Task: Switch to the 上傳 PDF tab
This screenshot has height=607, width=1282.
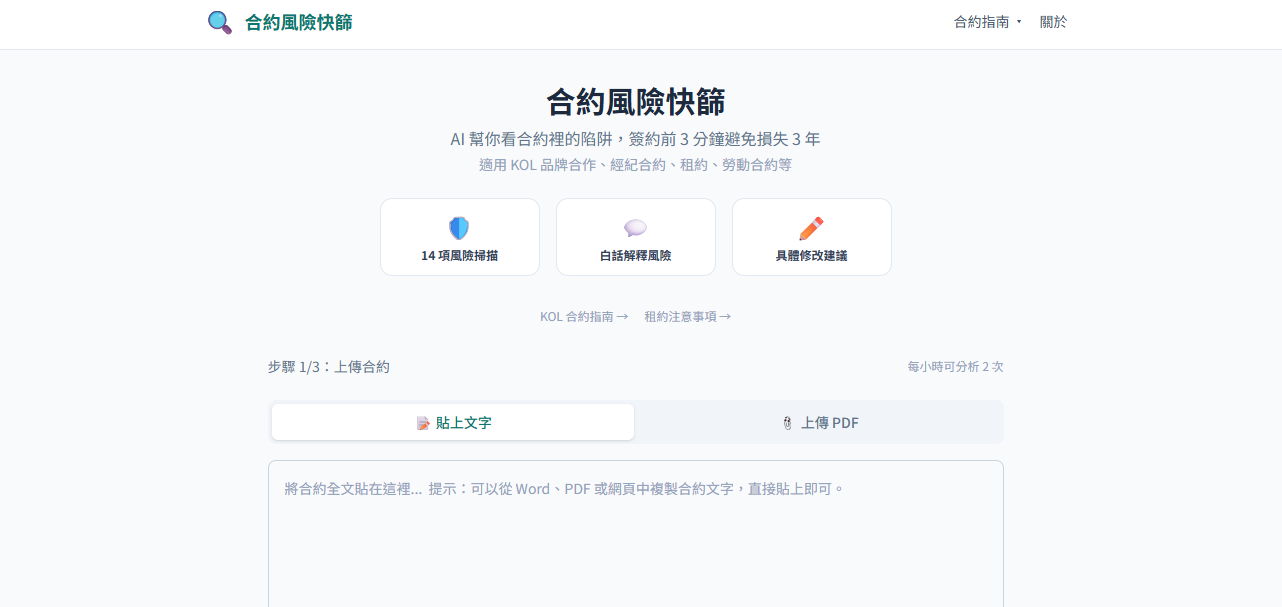Action: pyautogui.click(x=819, y=422)
